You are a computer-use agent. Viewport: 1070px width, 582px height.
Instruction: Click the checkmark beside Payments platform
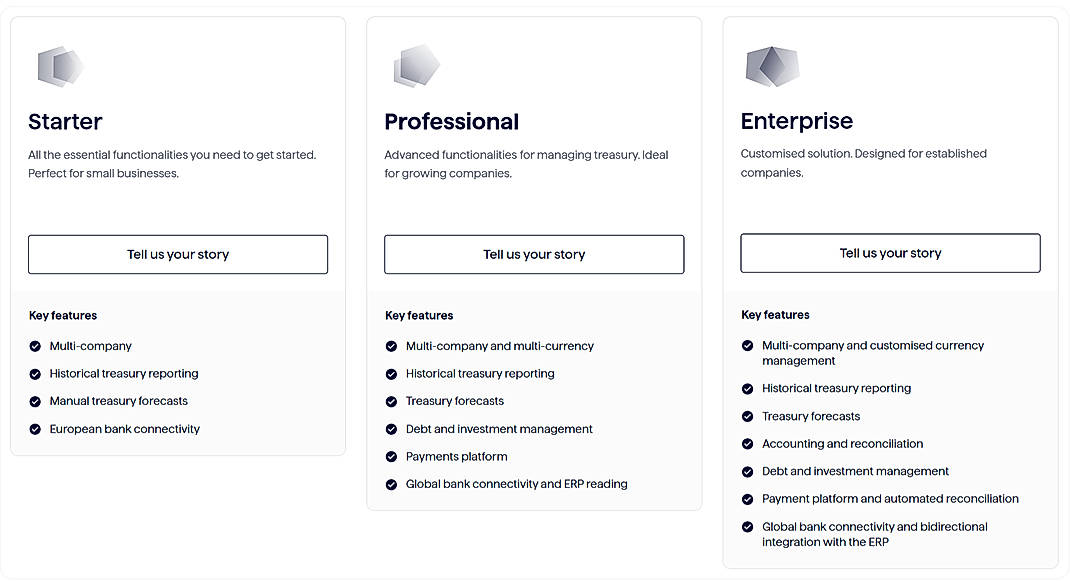(390, 457)
